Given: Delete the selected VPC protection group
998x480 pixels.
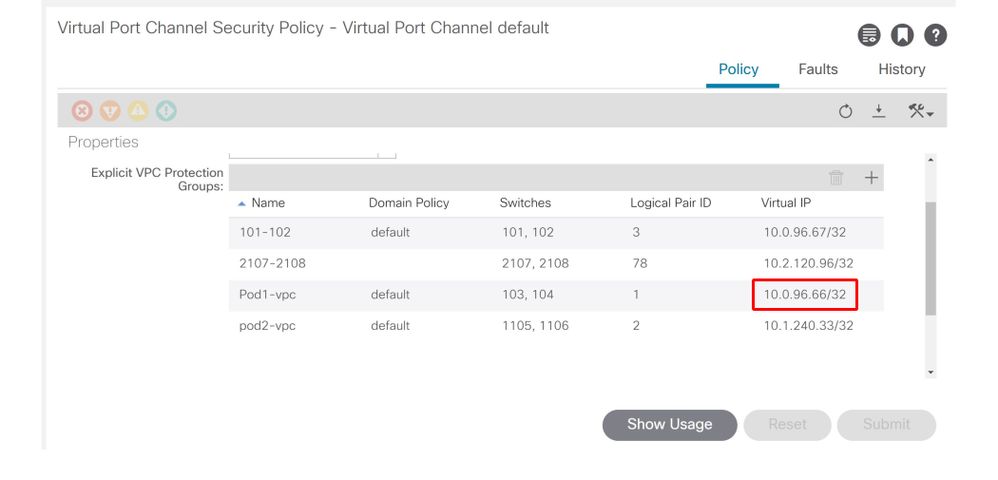Looking at the screenshot, I should (x=836, y=178).
